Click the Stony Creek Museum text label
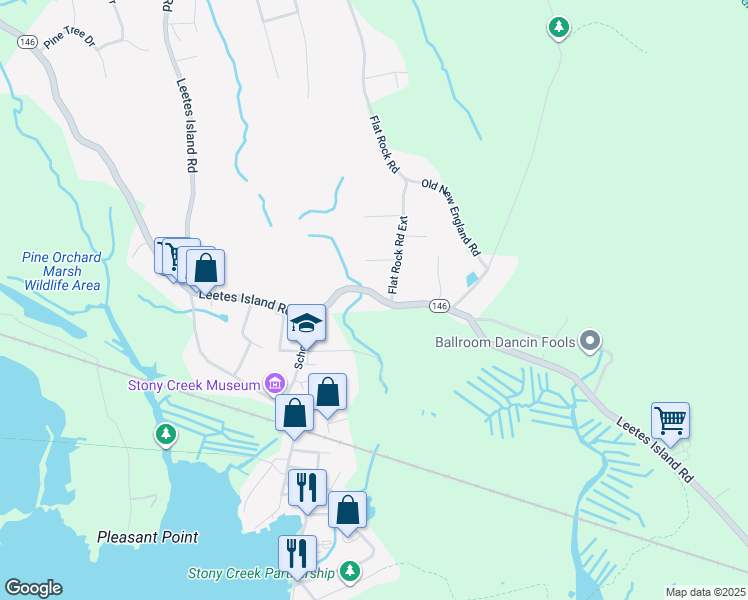The height and width of the screenshot is (600, 748). 194,385
